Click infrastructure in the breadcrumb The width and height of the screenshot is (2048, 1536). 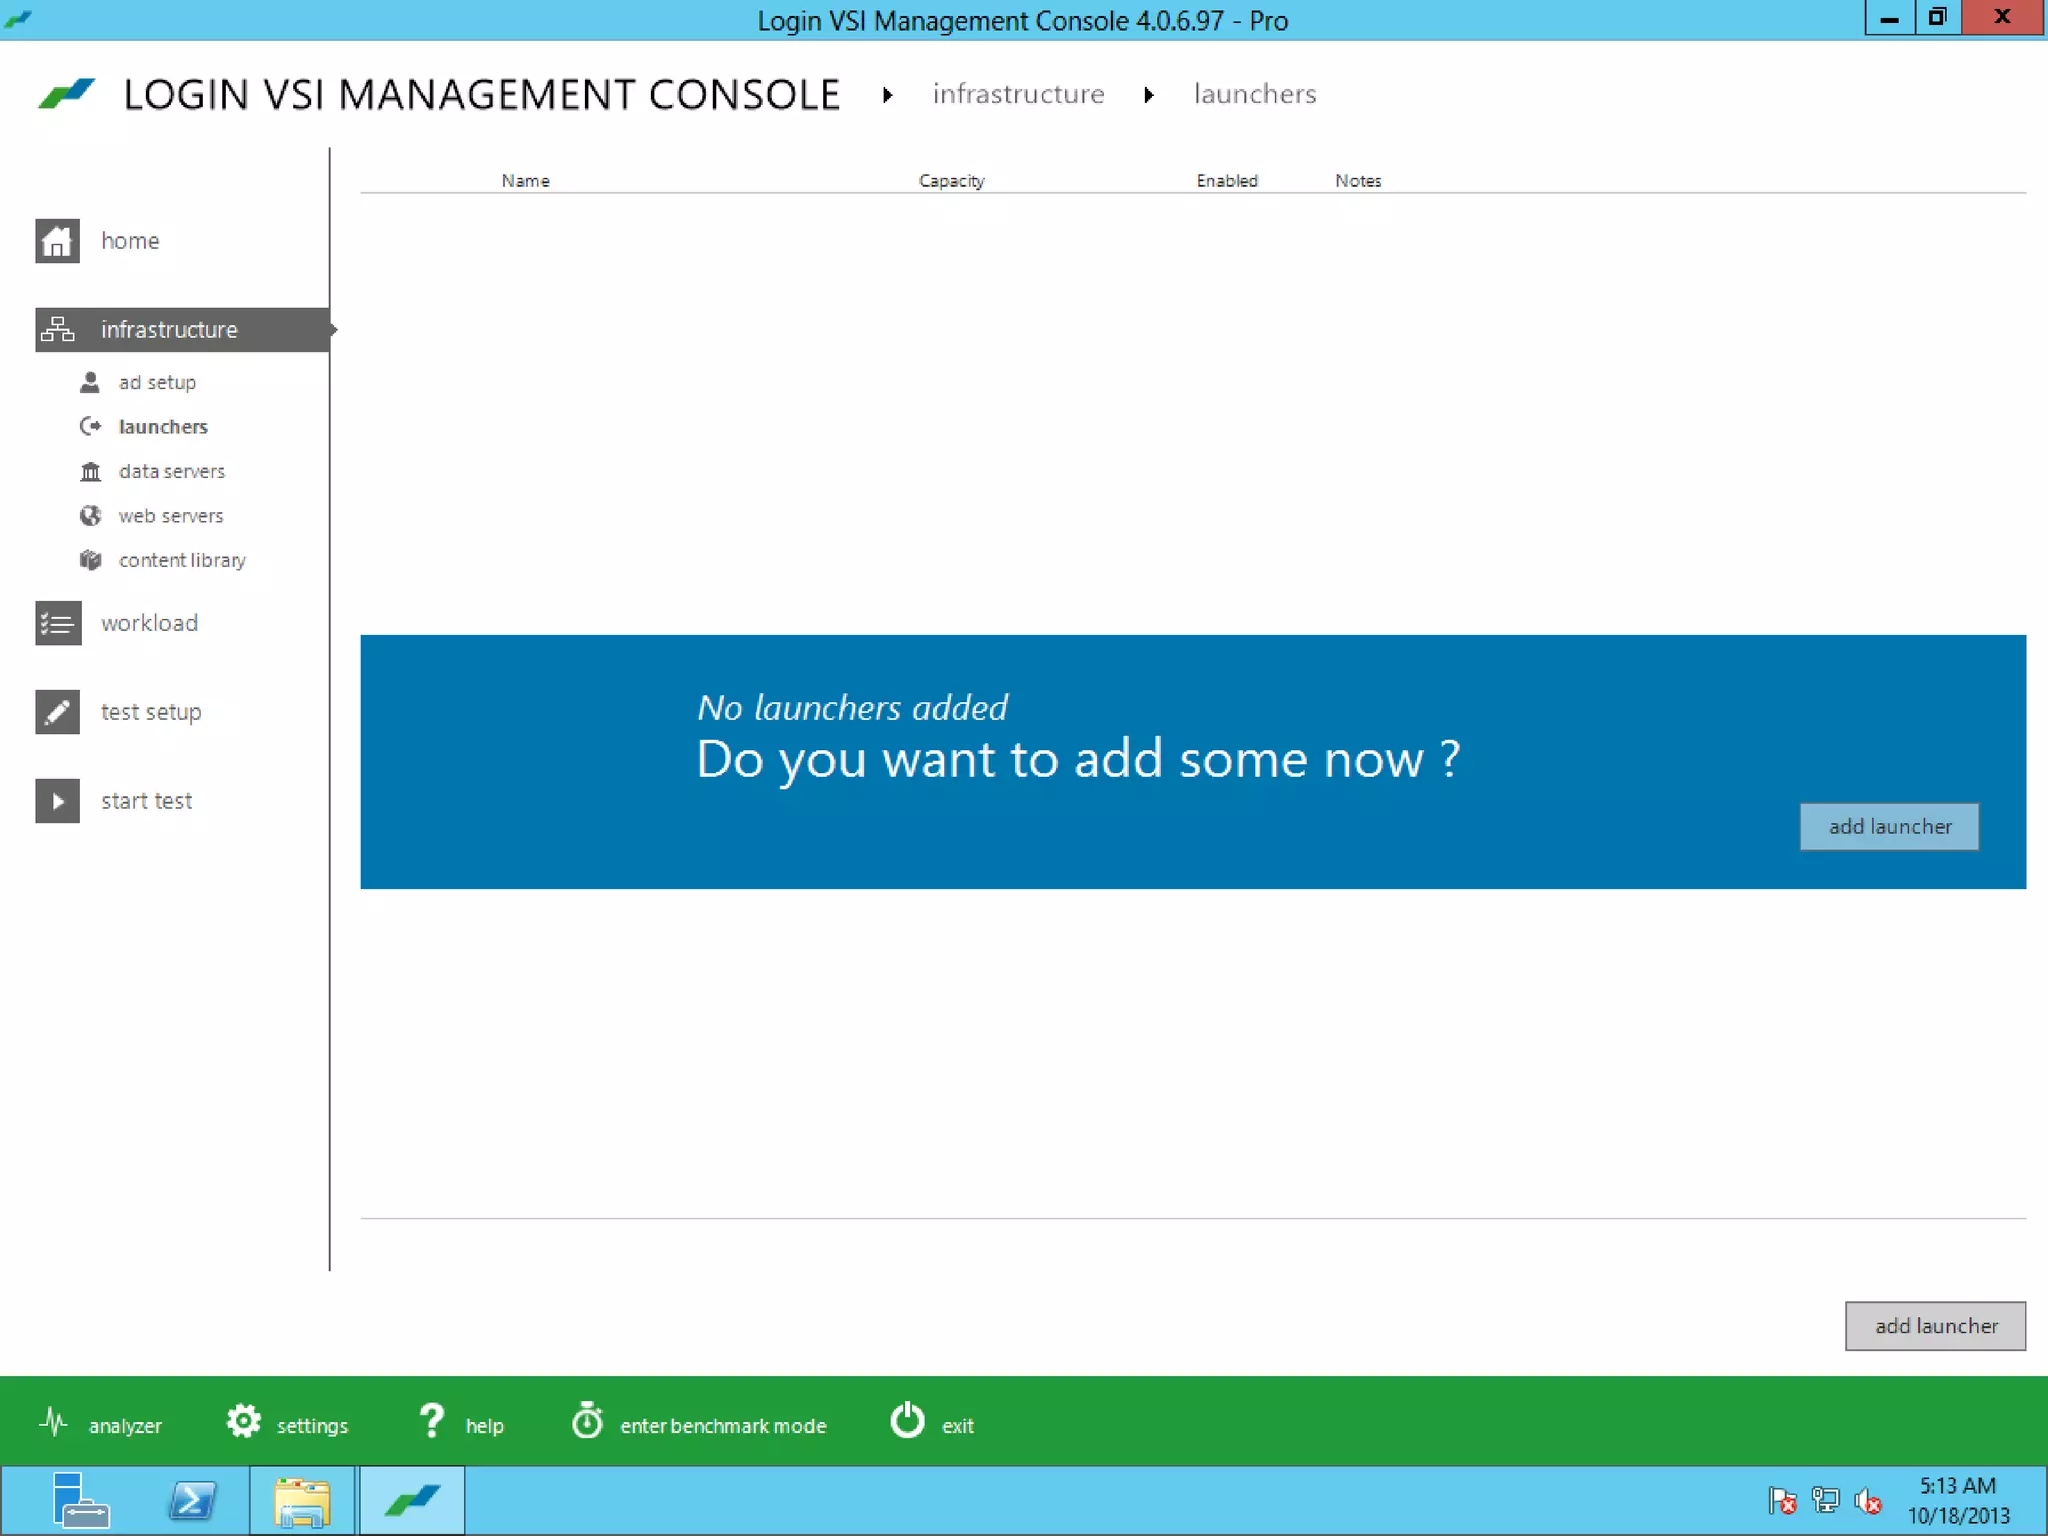pos(1018,94)
